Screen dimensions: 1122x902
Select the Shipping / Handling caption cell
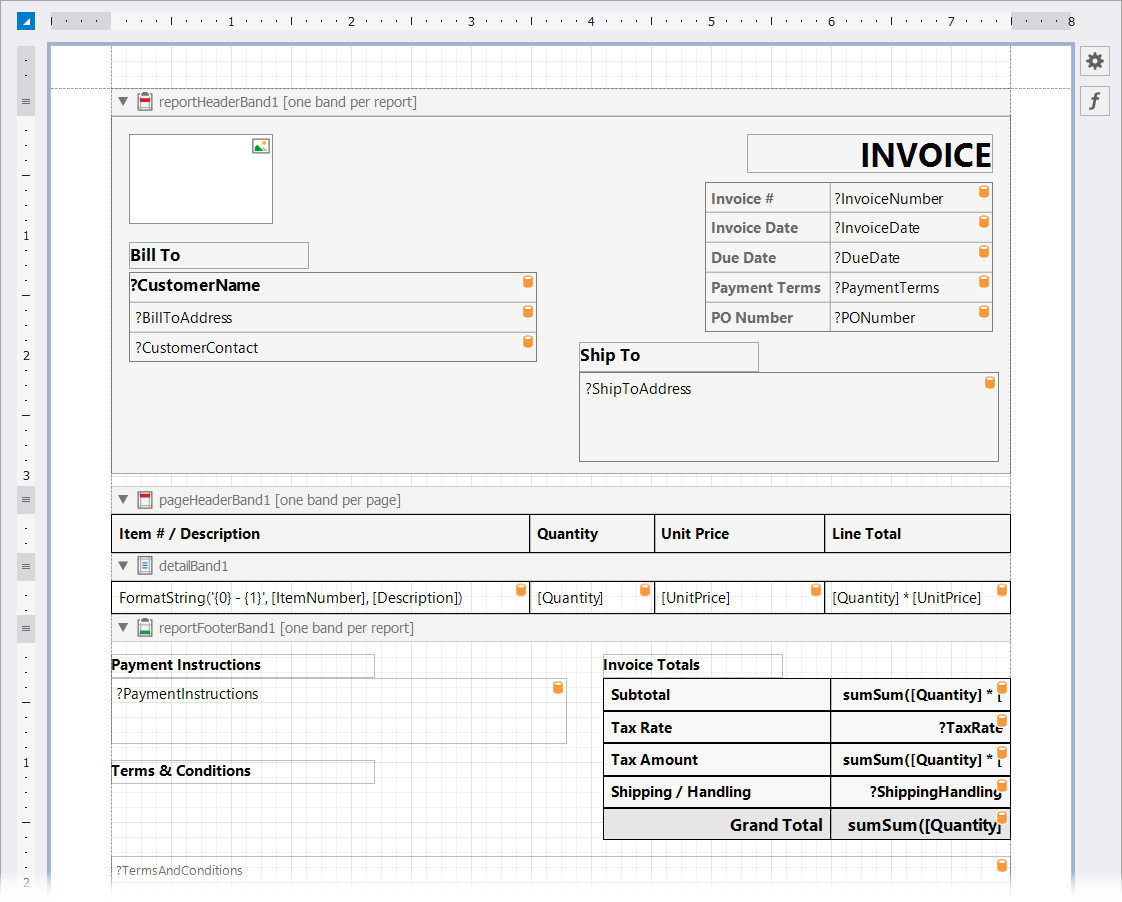tap(717, 792)
